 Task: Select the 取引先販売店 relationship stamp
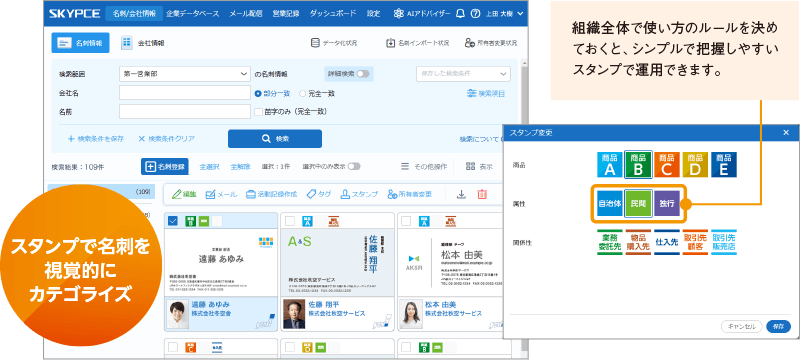click(724, 242)
